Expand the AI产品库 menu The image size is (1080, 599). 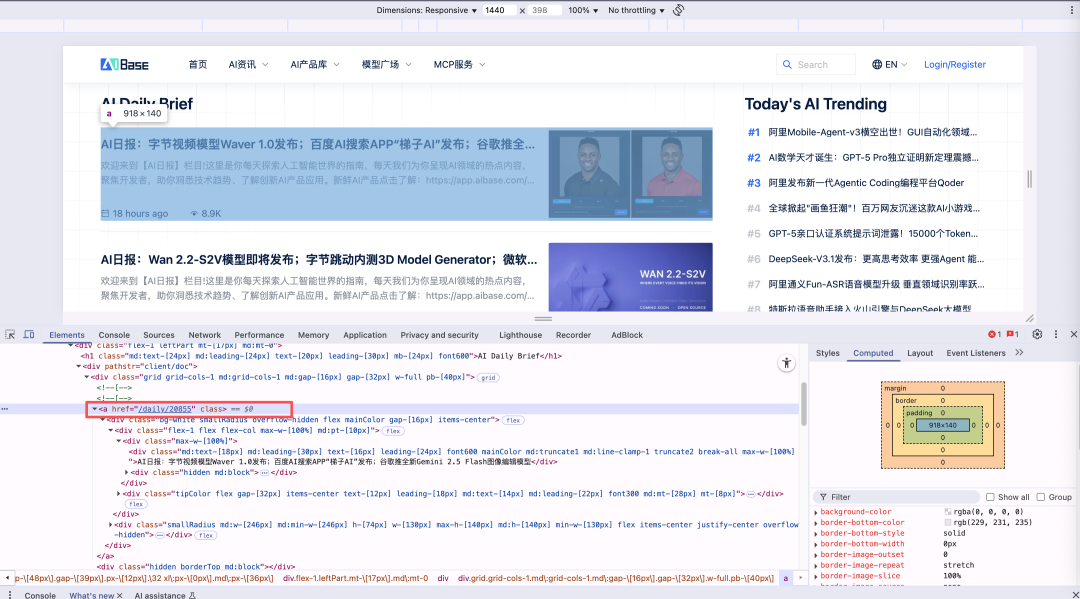coord(315,64)
